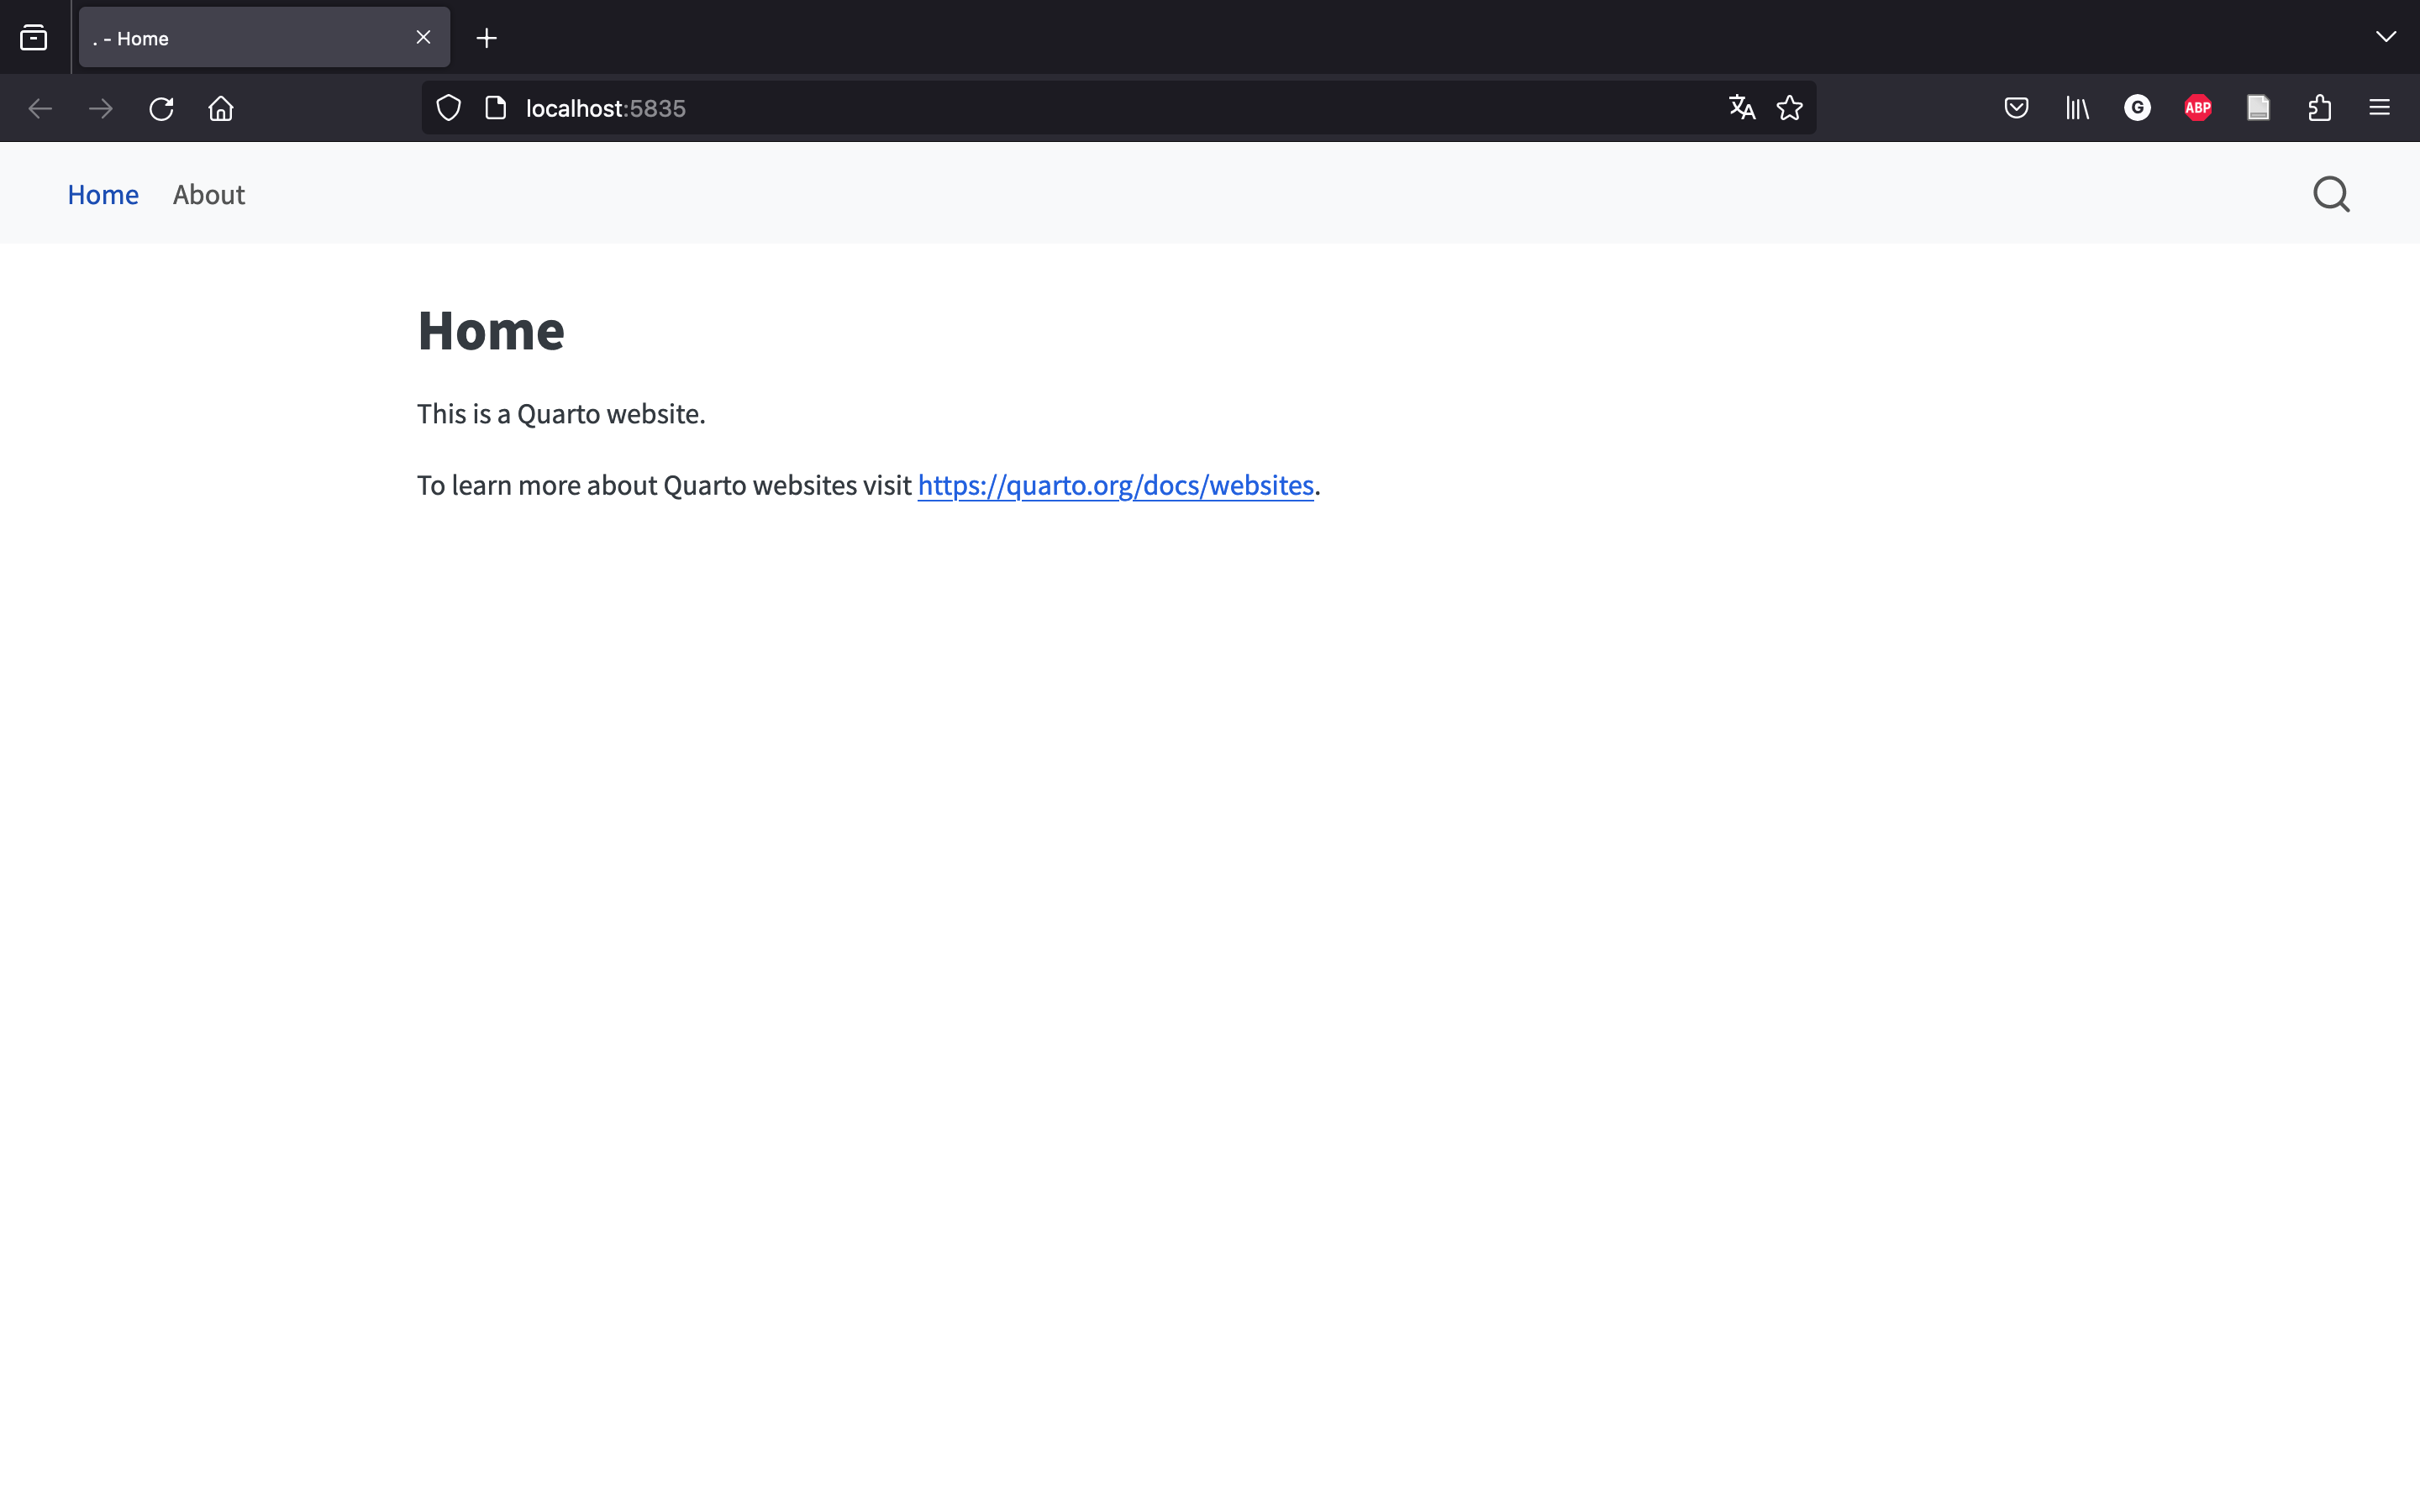Expand the list all tabs chevron

2385,37
